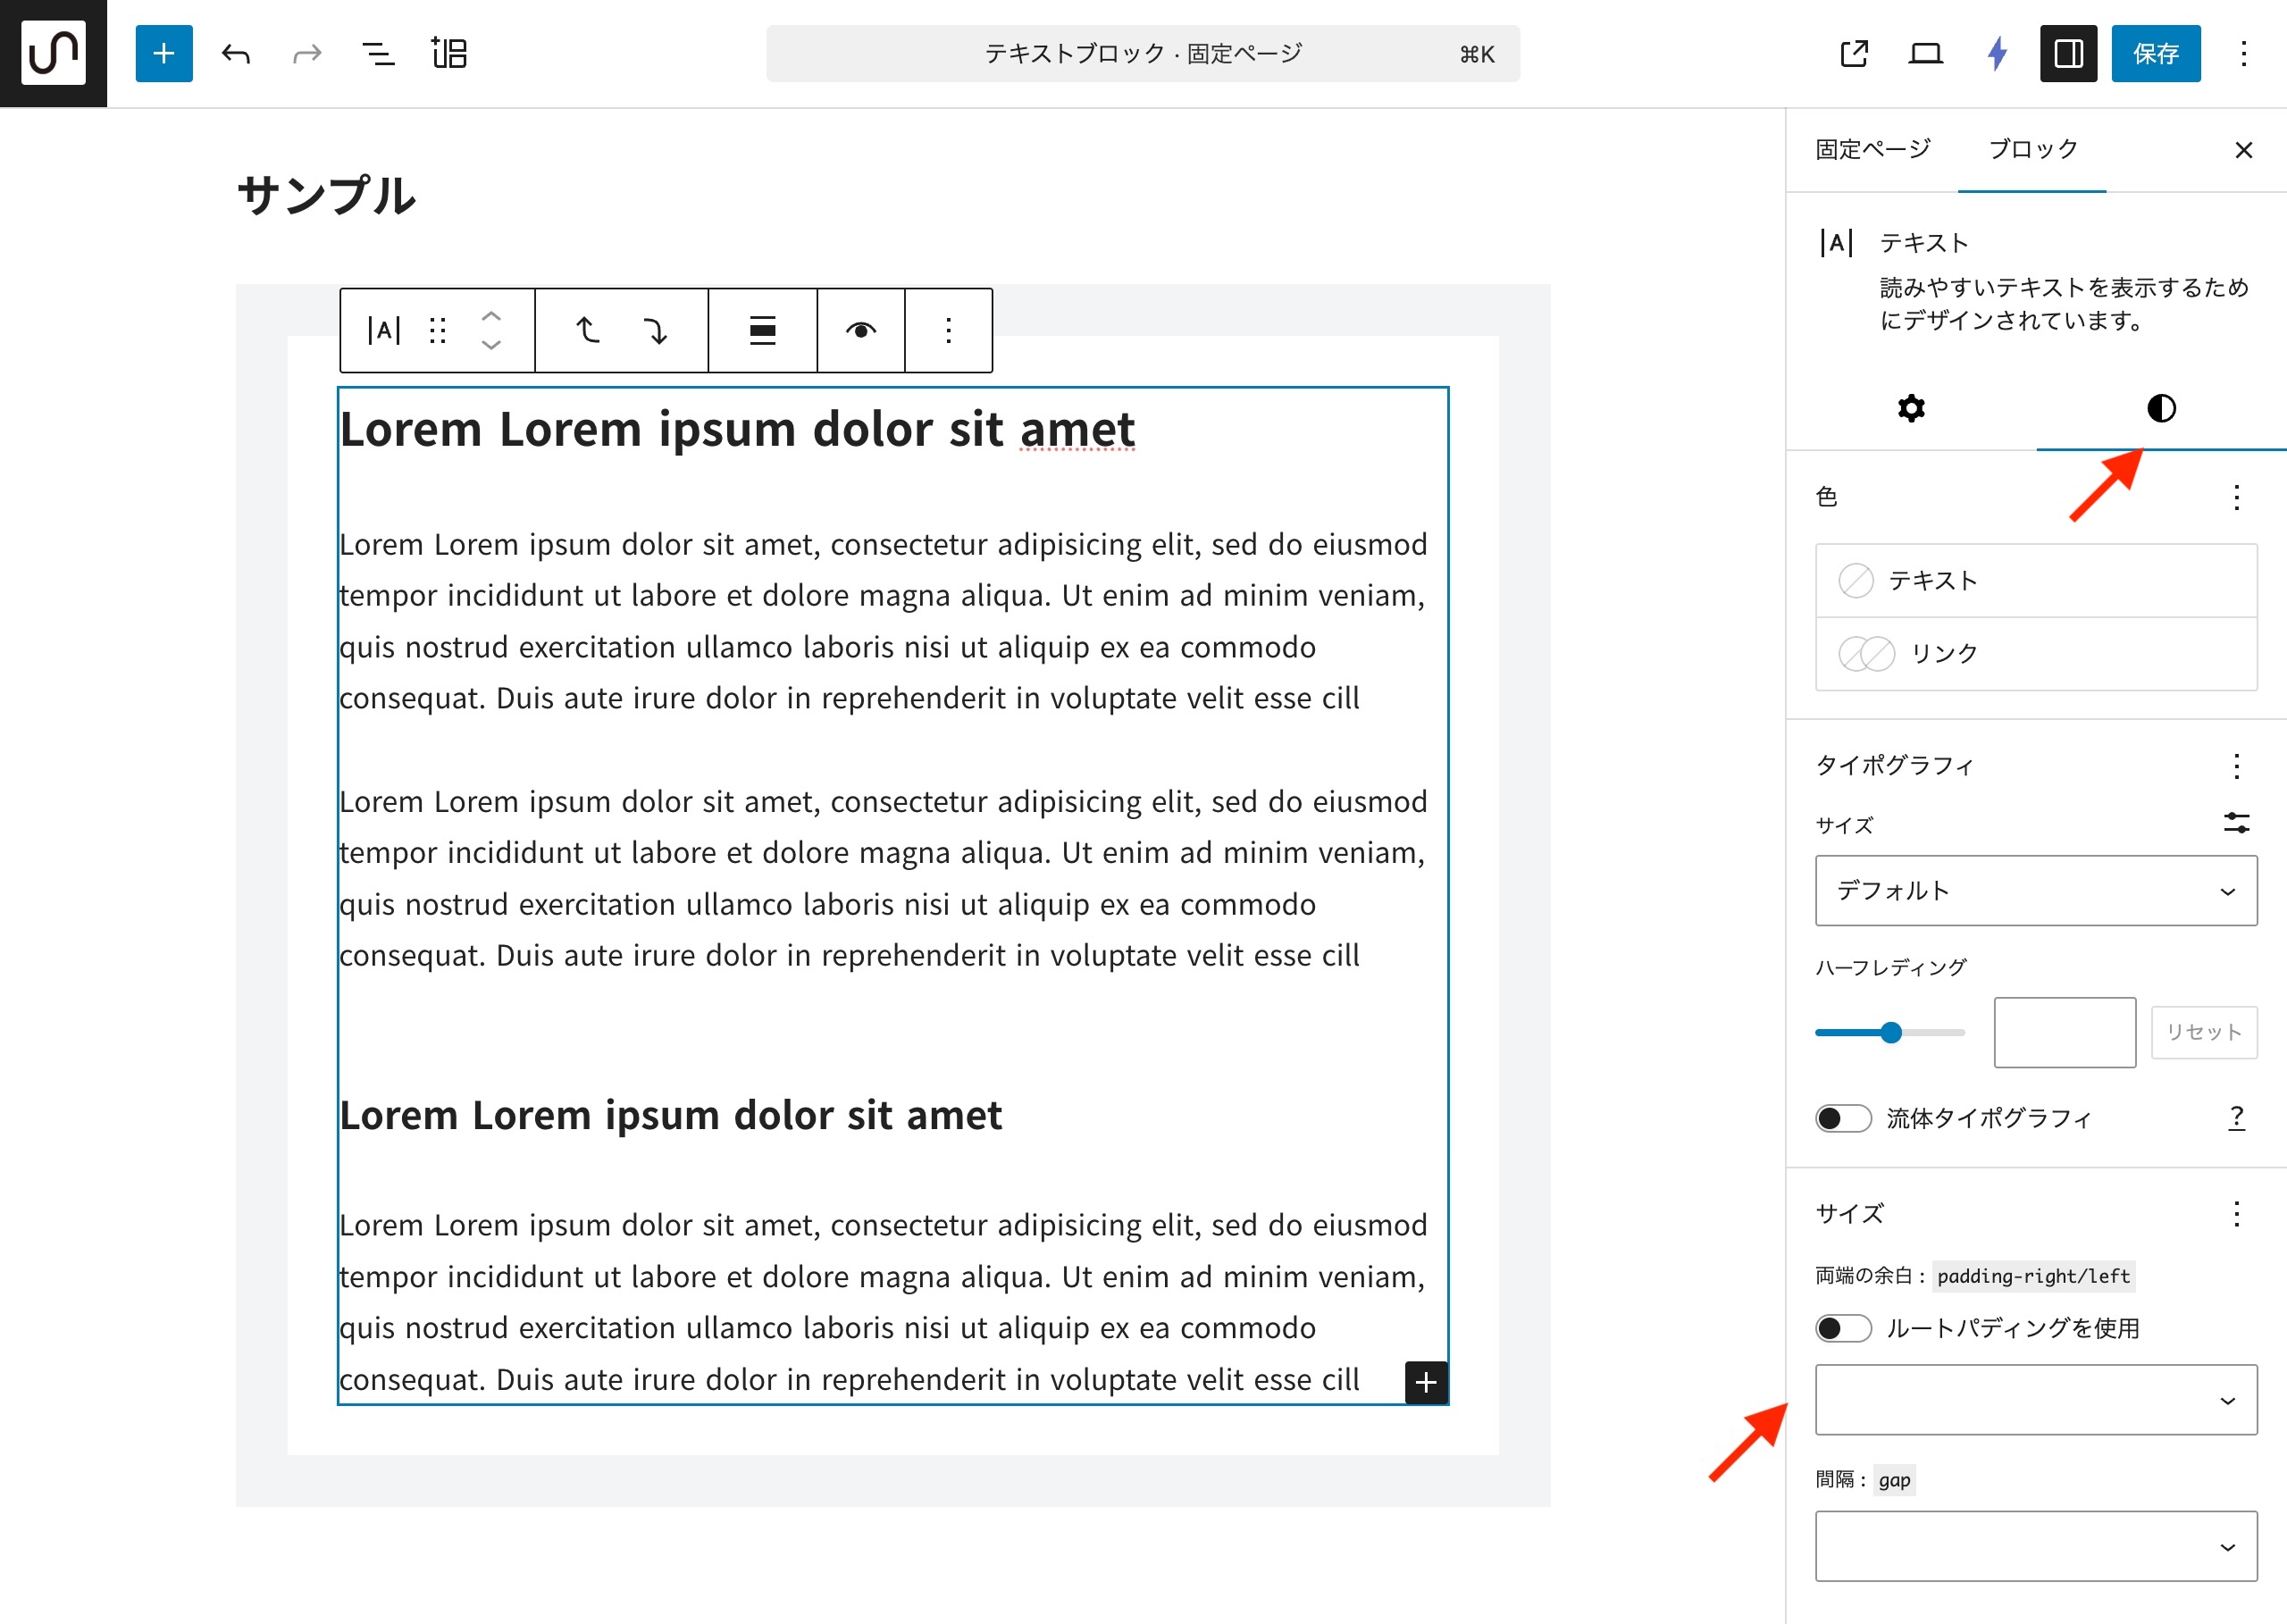Open the タイポグラフィ options three-dot menu
Image resolution: width=2287 pixels, height=1624 pixels.
(x=2236, y=766)
